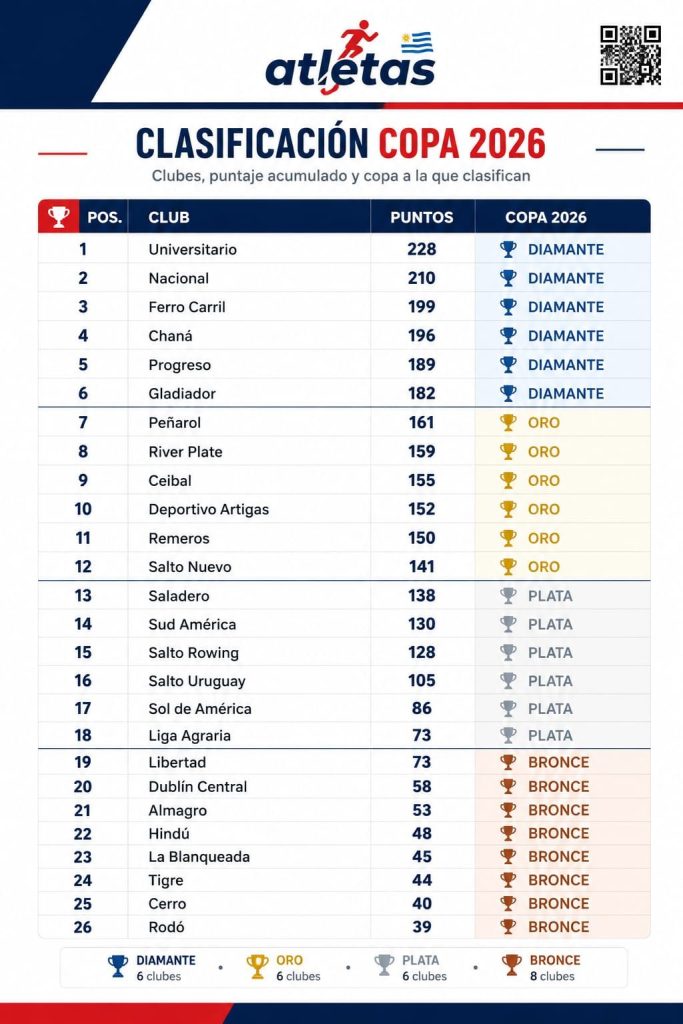This screenshot has height=1024, width=683.
Task: Click the QR code in the header
Action: click(630, 56)
